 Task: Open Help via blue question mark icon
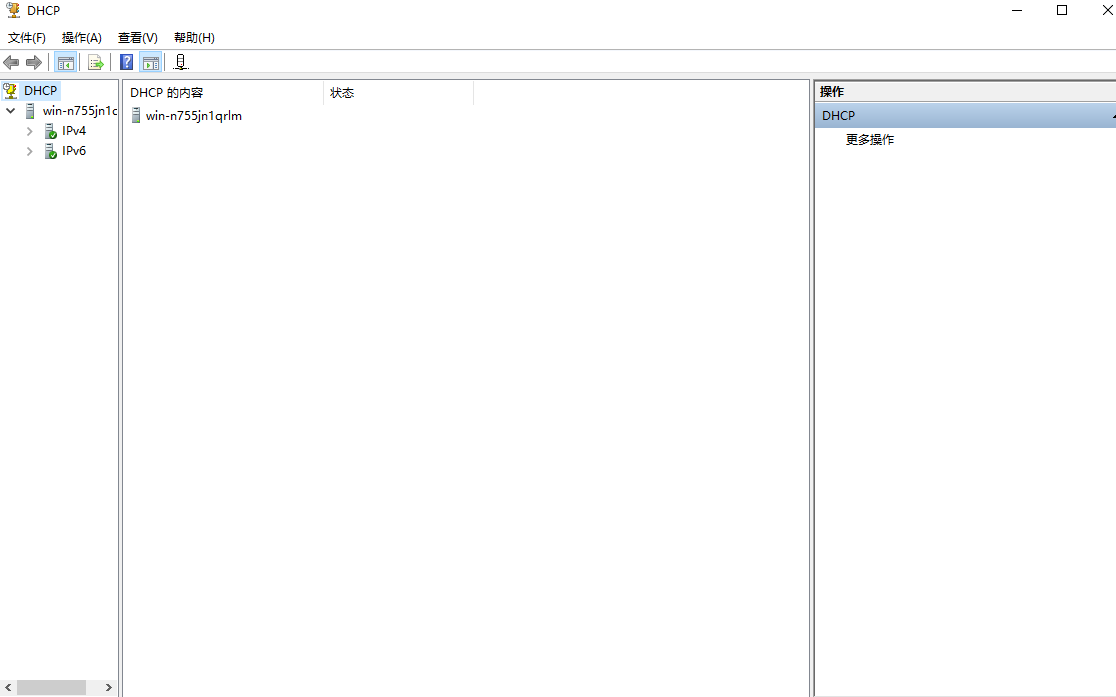[126, 63]
